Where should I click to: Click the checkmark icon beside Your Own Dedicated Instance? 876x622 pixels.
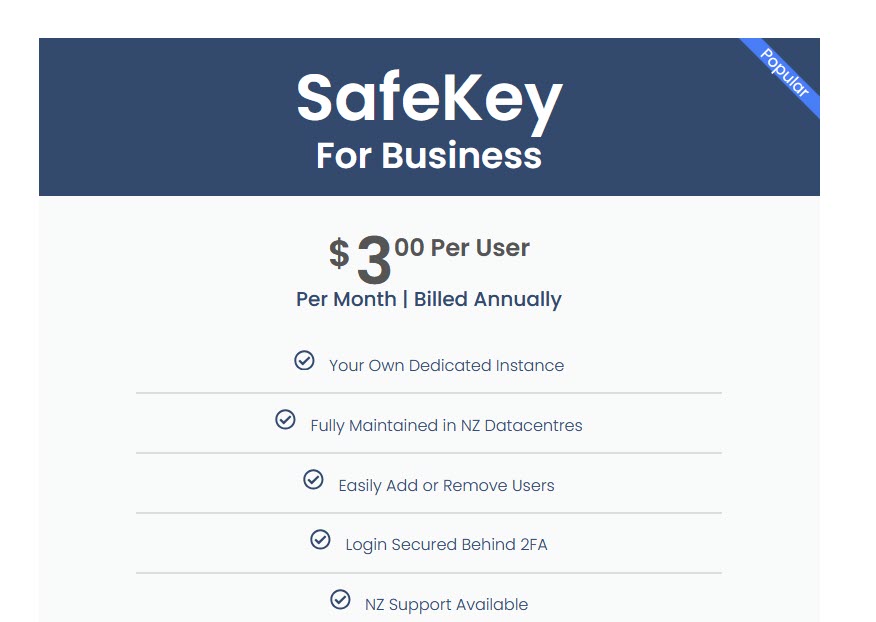point(305,361)
